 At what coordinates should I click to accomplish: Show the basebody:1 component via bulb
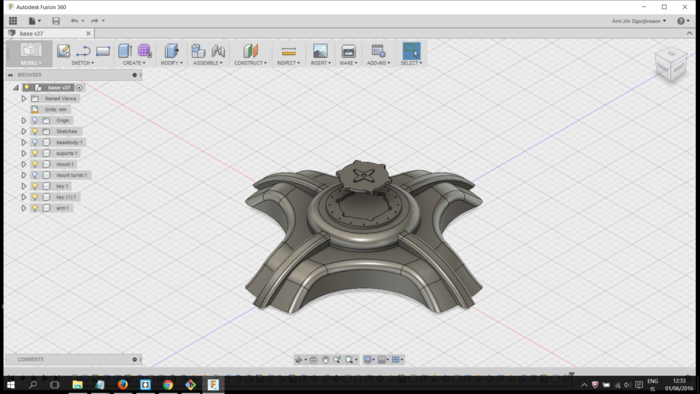[35, 142]
